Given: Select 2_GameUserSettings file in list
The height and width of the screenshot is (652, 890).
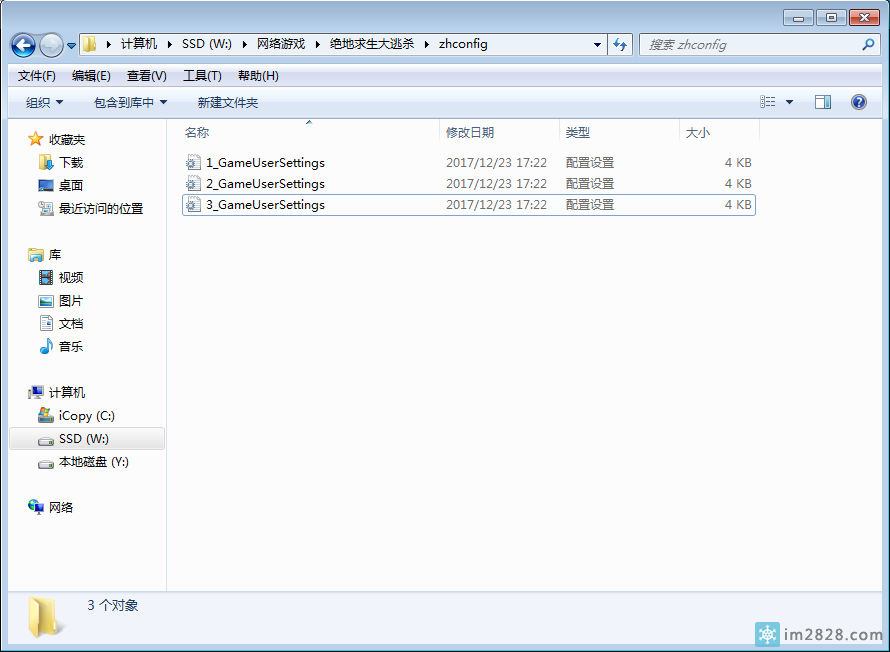Looking at the screenshot, I should point(265,184).
